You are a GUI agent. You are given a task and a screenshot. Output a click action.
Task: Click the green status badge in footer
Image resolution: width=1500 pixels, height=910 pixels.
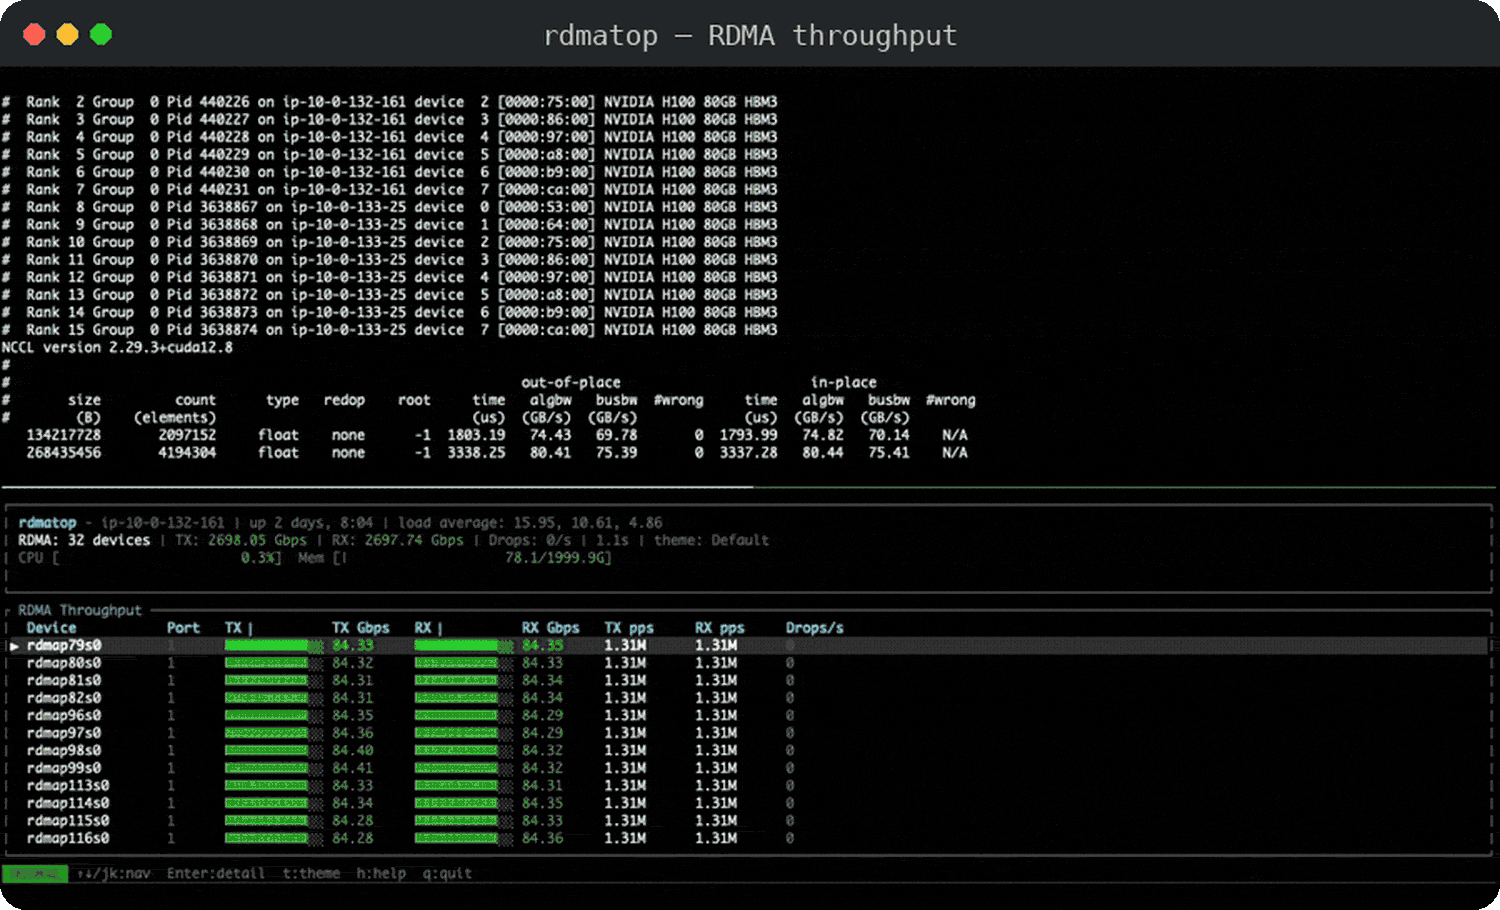coord(35,873)
